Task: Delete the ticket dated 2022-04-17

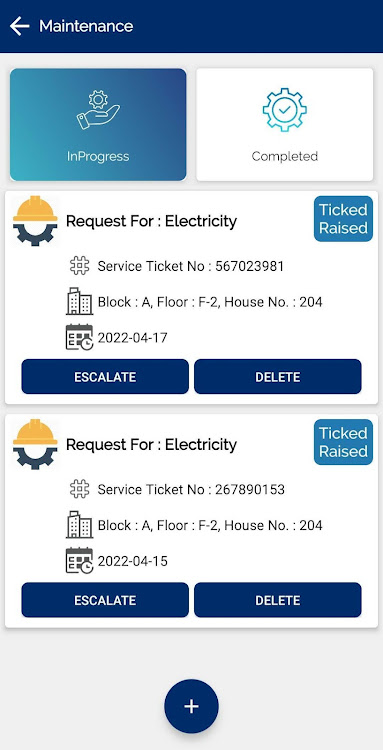Action: point(278,376)
